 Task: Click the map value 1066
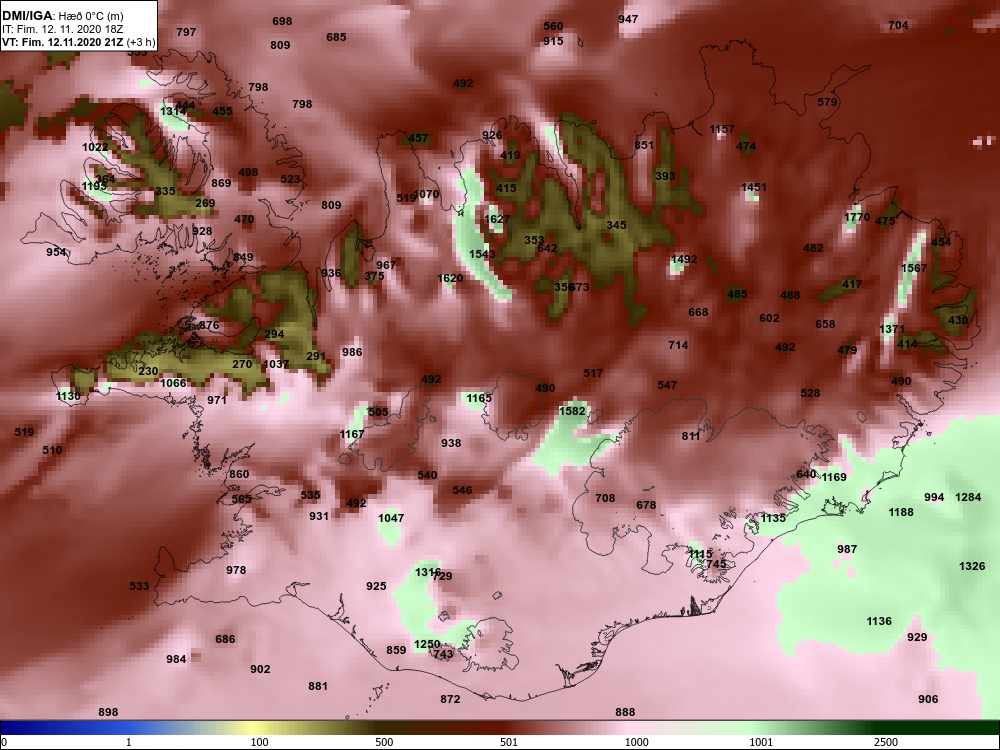pos(173,383)
